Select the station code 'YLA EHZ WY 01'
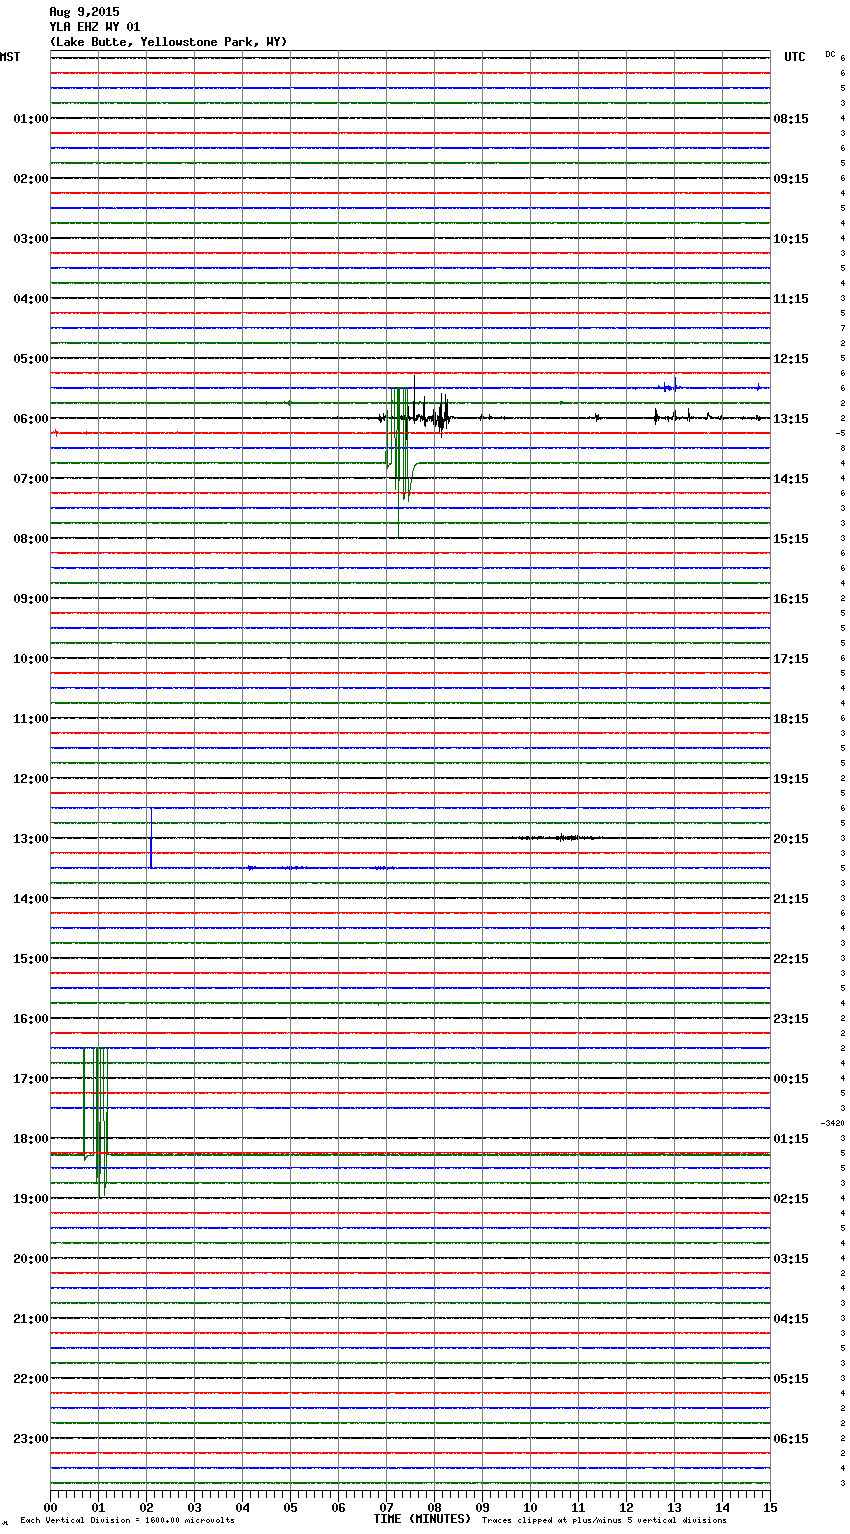The image size is (850, 1534). coord(95,27)
